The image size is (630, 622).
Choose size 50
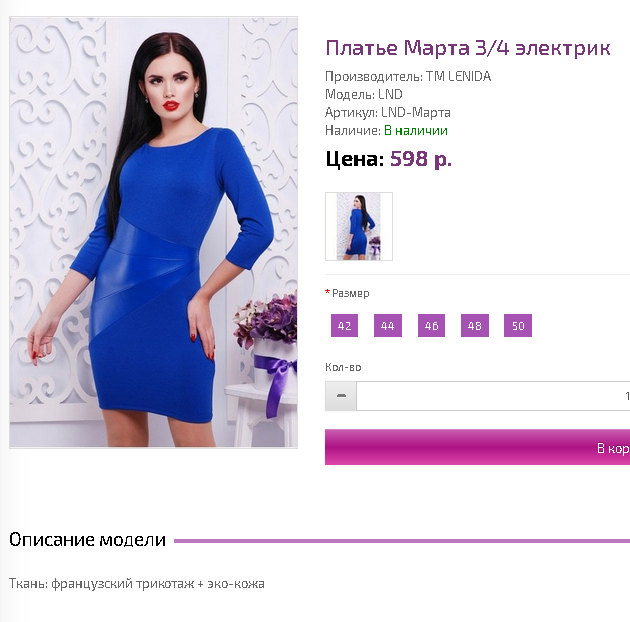tap(518, 325)
